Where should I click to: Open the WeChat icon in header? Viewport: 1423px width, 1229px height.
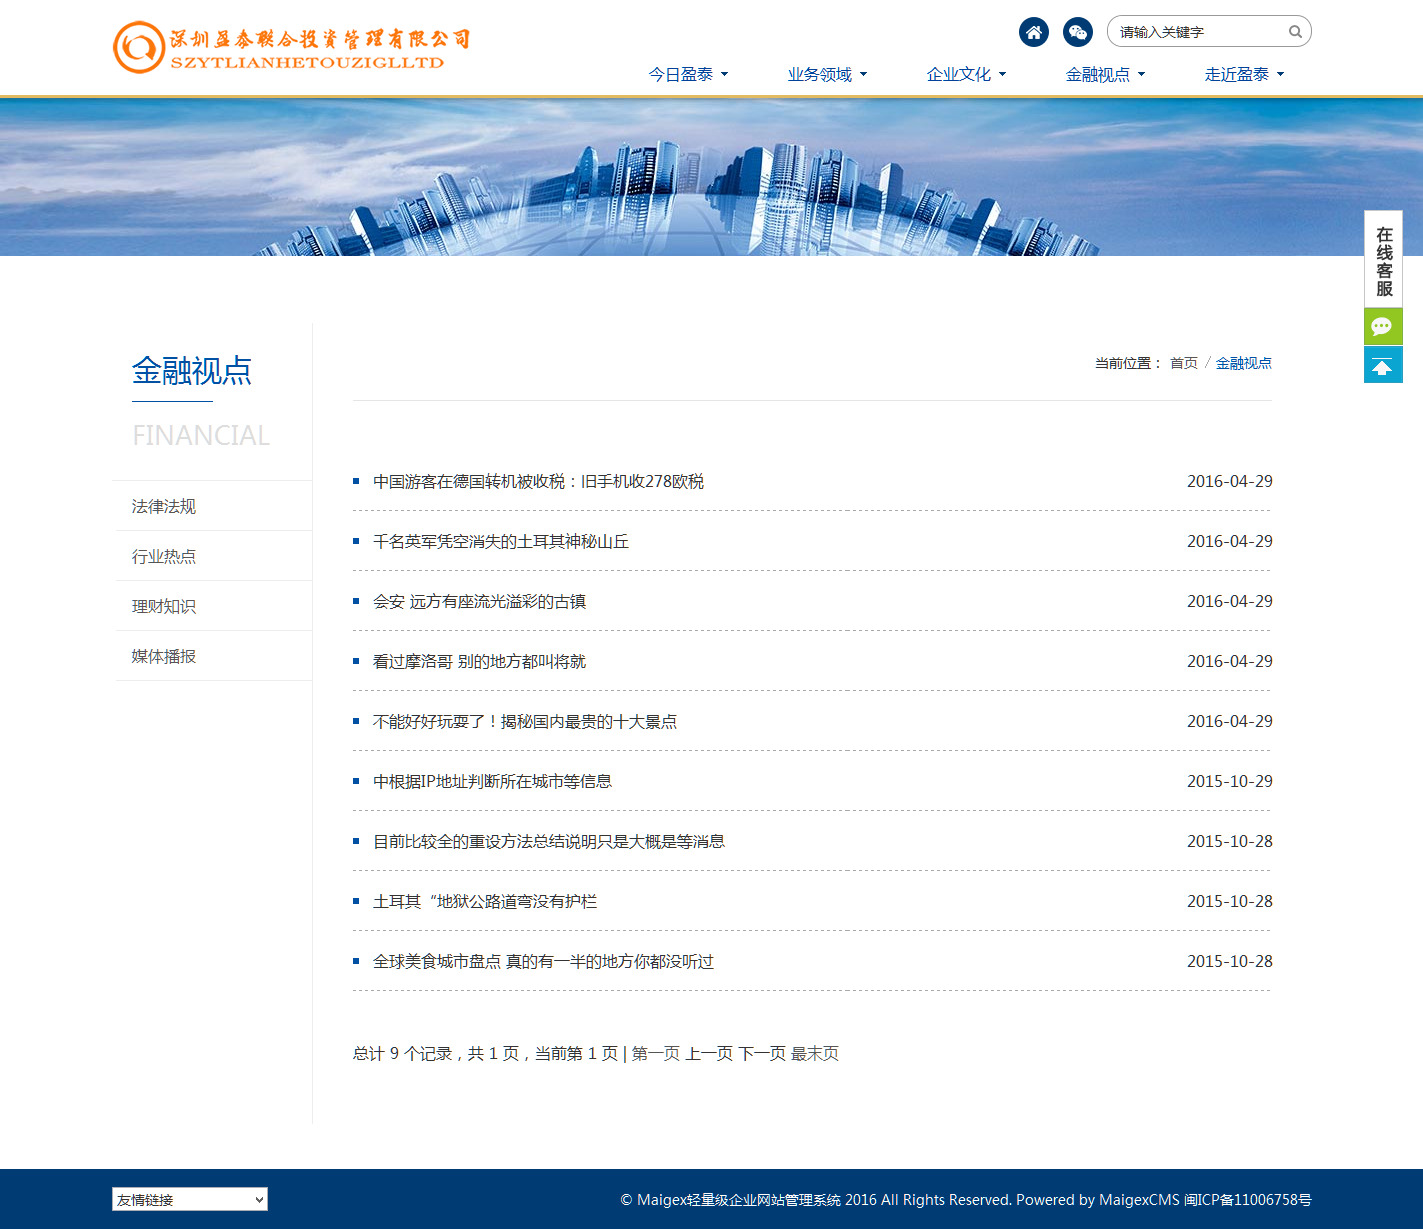[x=1077, y=32]
